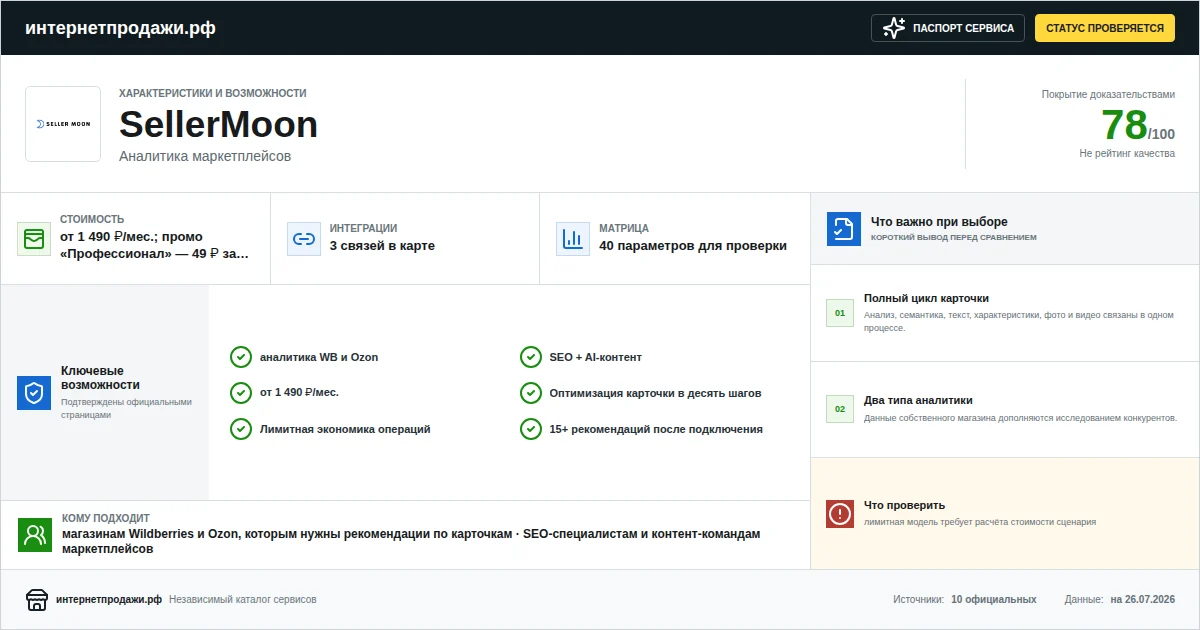
Task: Click the лимитная модель требует расчёта note
Action: [980, 522]
